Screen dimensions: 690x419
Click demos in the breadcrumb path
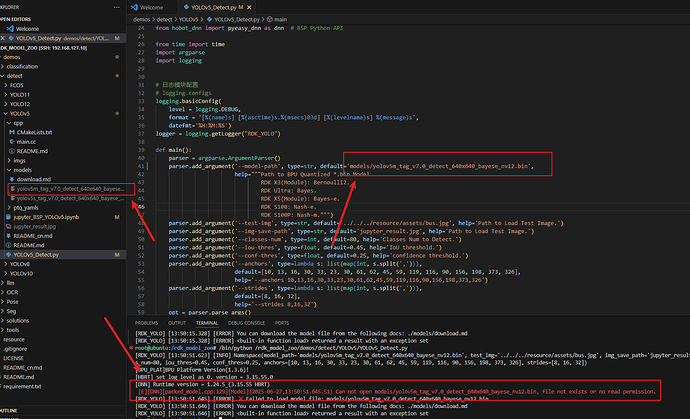[141, 19]
